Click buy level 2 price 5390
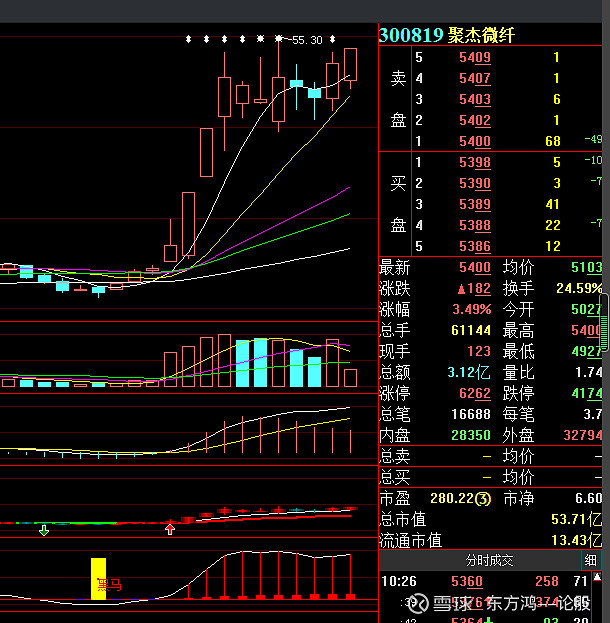 coord(475,184)
